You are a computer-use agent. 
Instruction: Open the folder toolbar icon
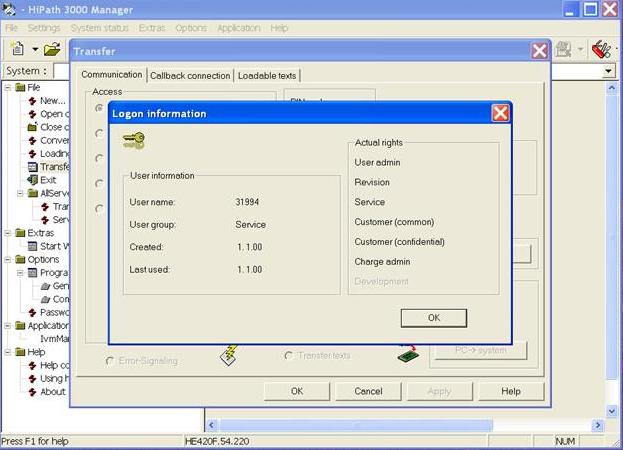52,49
